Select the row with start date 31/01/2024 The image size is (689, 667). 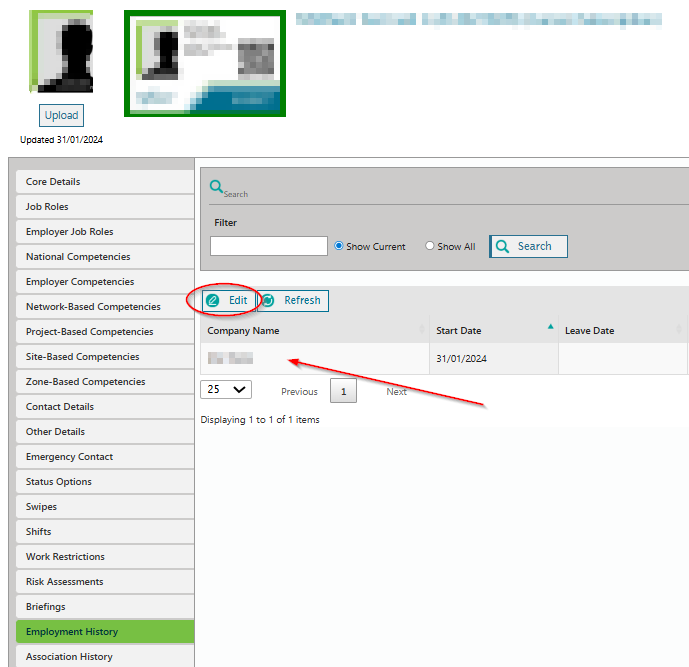pos(444,359)
